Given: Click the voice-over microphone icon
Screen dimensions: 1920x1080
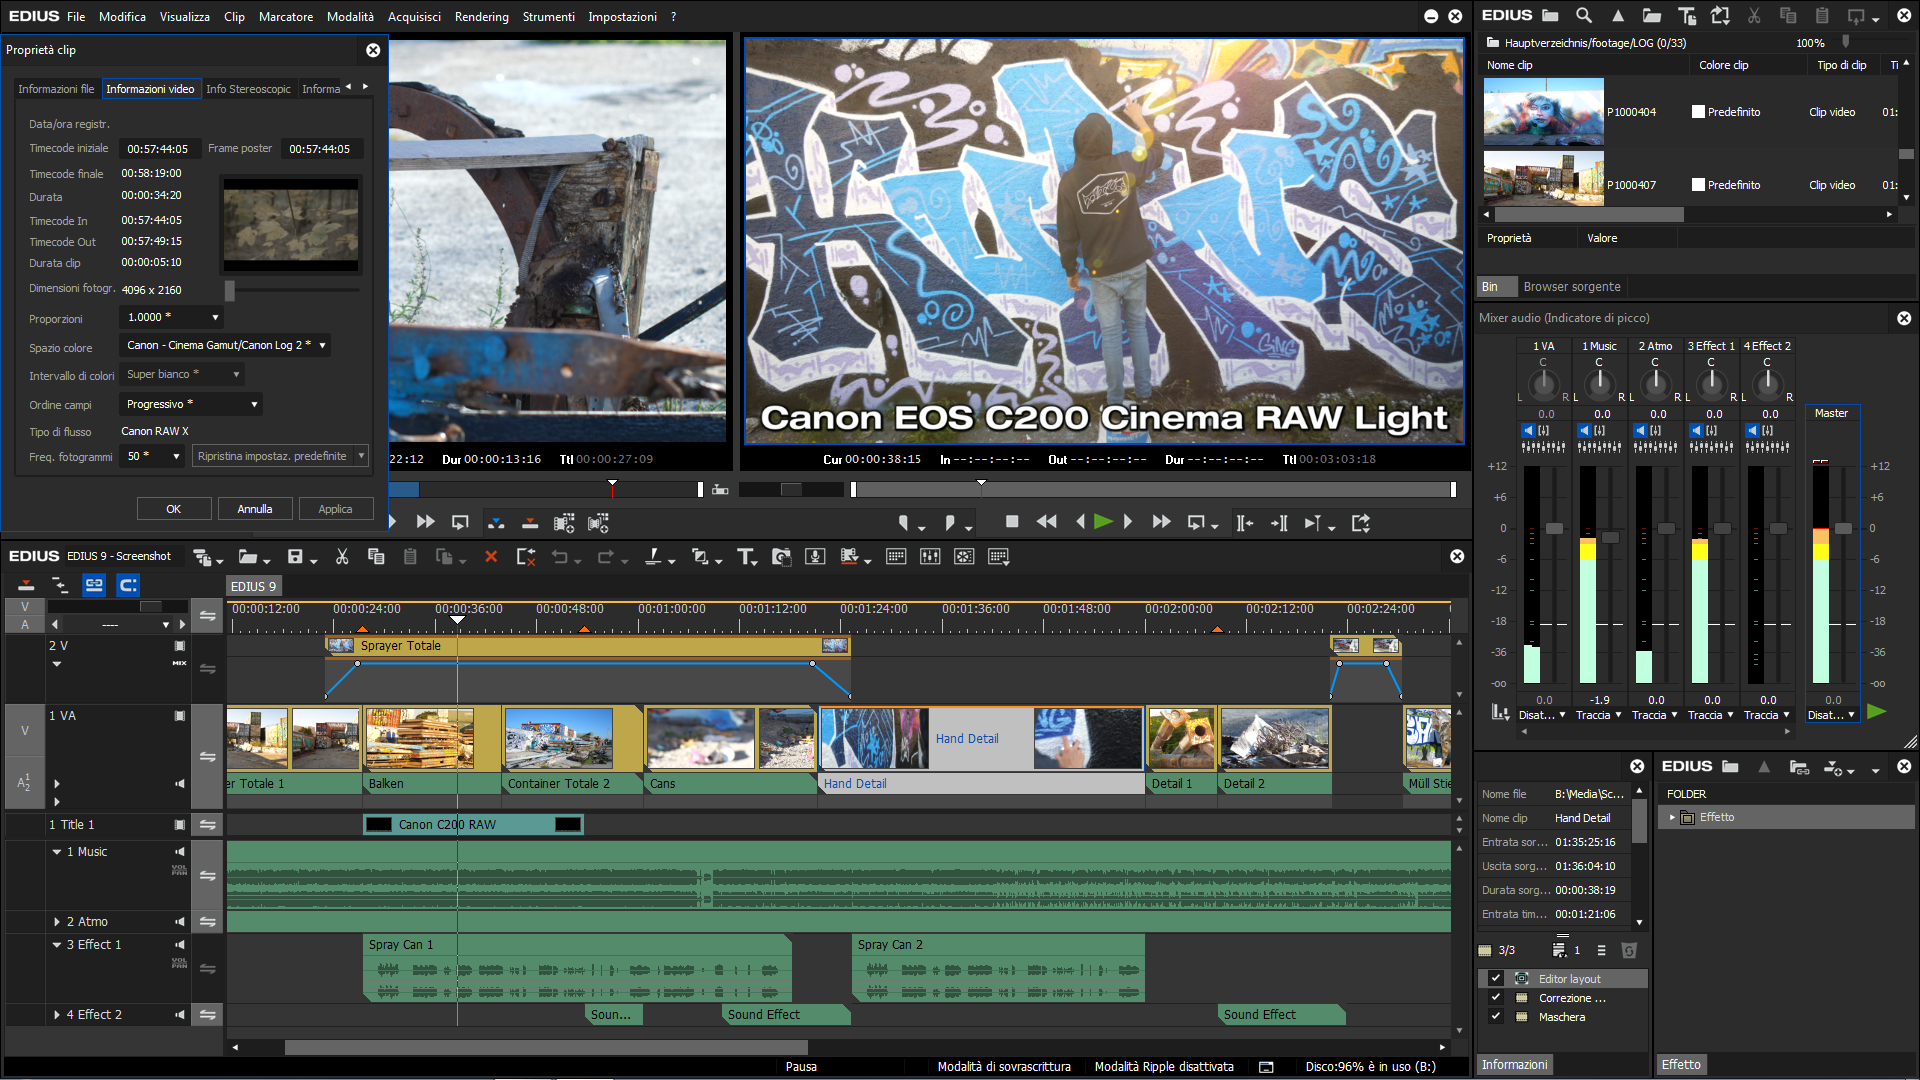Looking at the screenshot, I should coord(815,557).
